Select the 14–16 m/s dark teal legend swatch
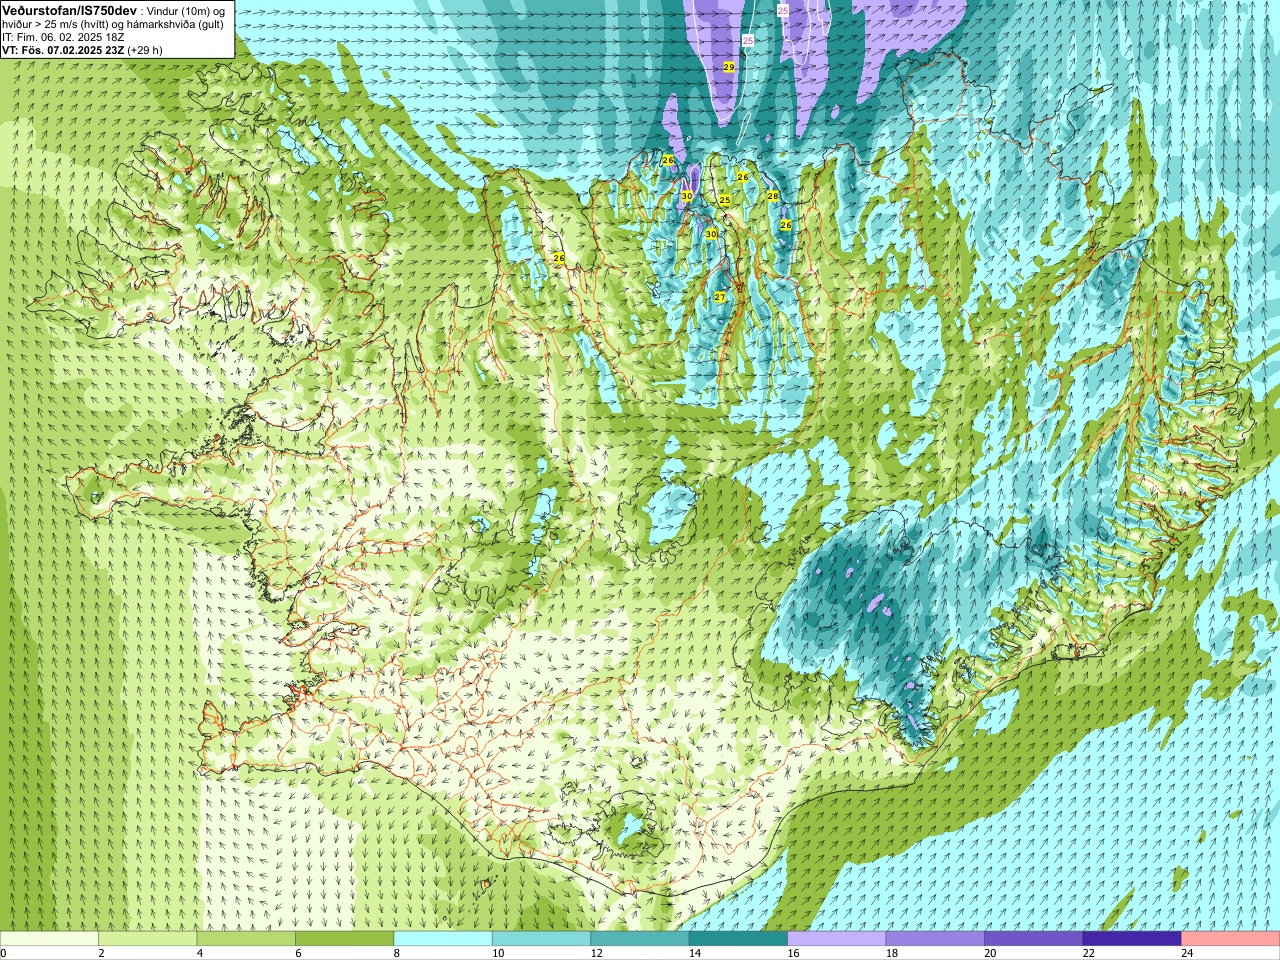This screenshot has height=960, width=1280. coord(738,939)
